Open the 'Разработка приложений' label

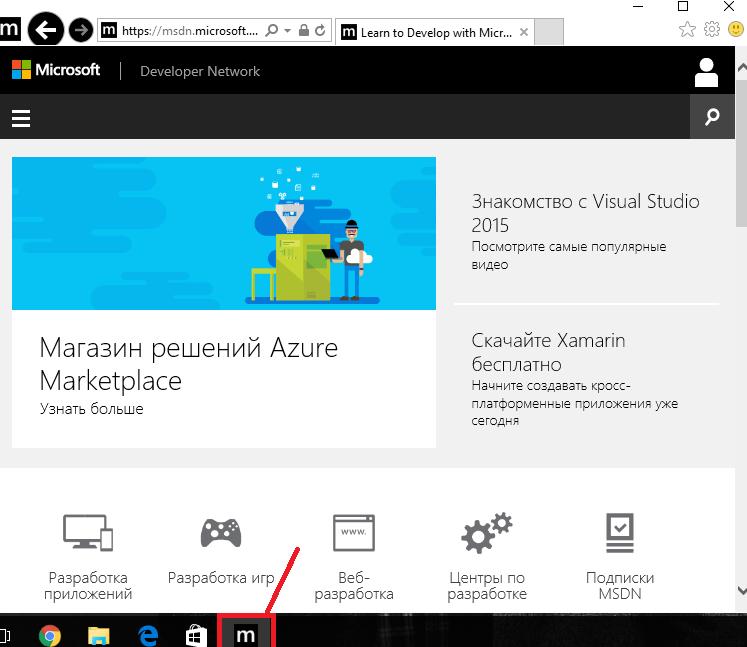tap(88, 586)
